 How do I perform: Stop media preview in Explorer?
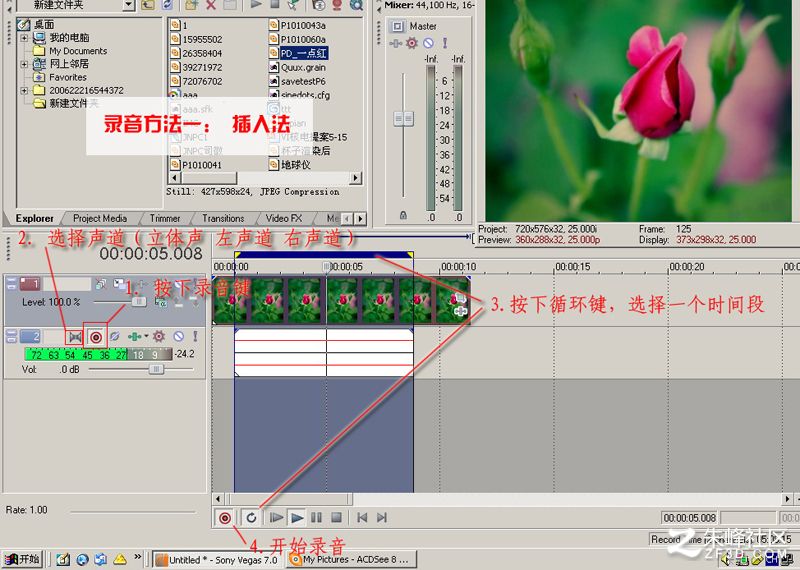tap(274, 5)
